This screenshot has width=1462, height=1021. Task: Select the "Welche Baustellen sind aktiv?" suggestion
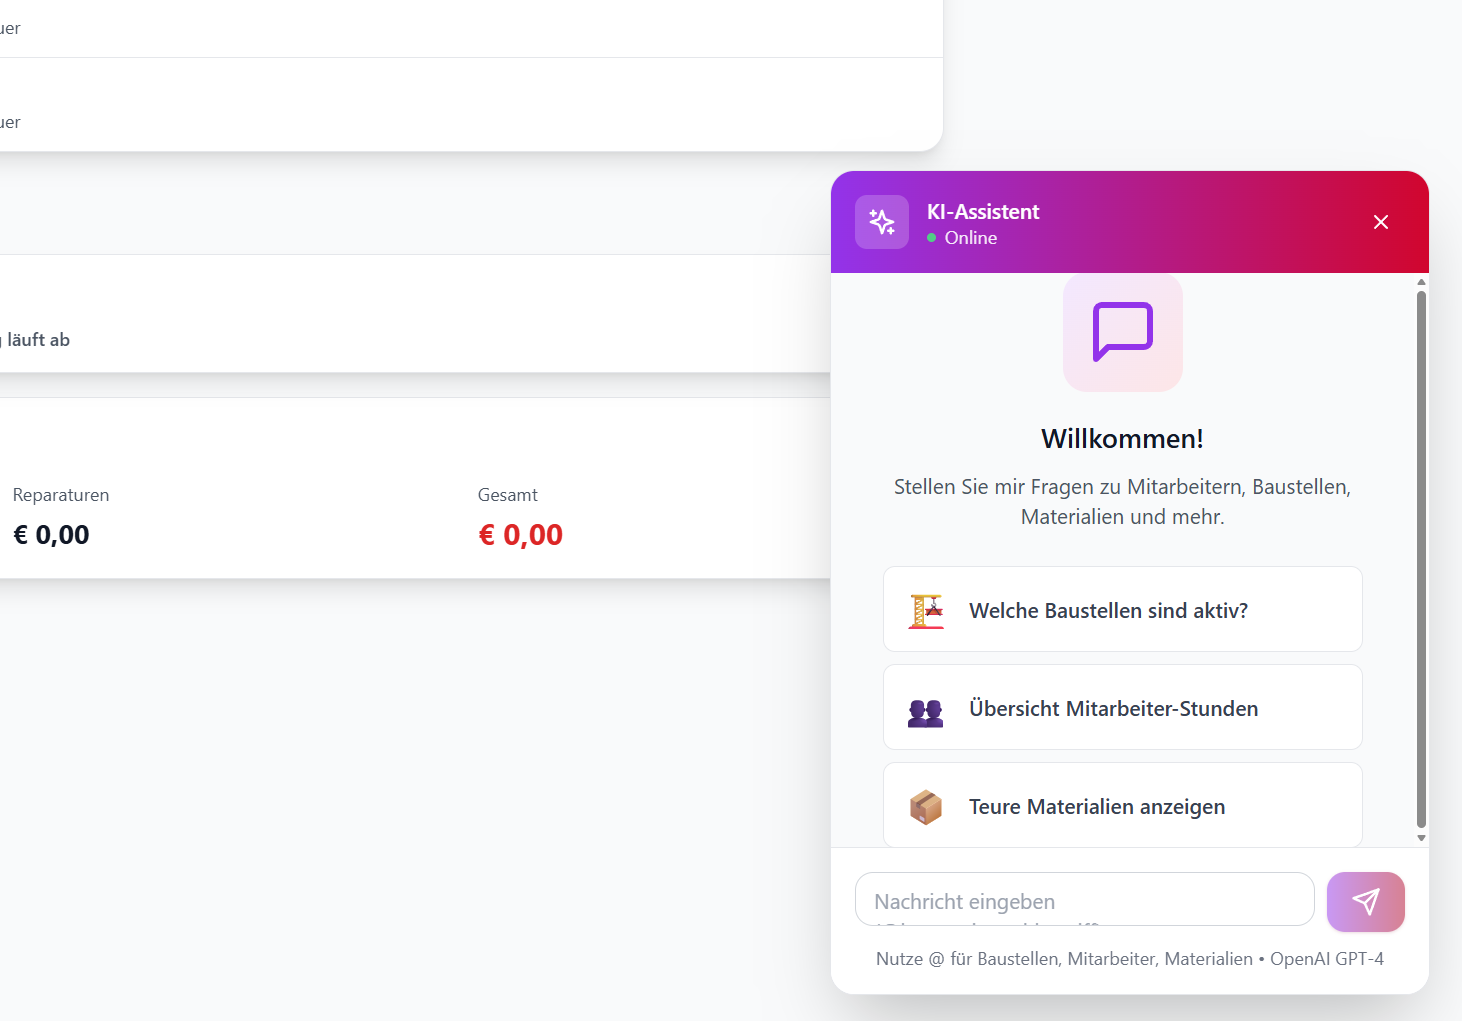[1108, 611]
